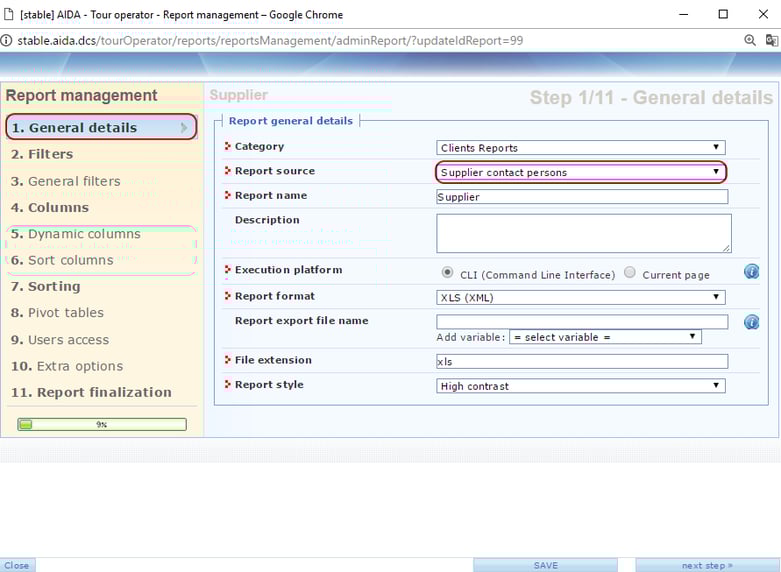Open the 4. Columns step
This screenshot has width=781, height=572.
tap(50, 207)
